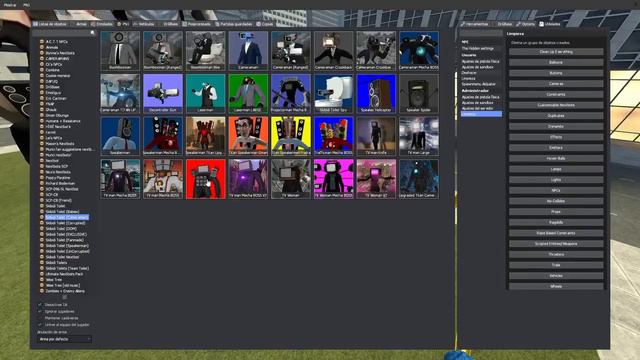The height and width of the screenshot is (360, 640).
Task: Open the Arma por defecto dropdown
Action: tap(64, 339)
